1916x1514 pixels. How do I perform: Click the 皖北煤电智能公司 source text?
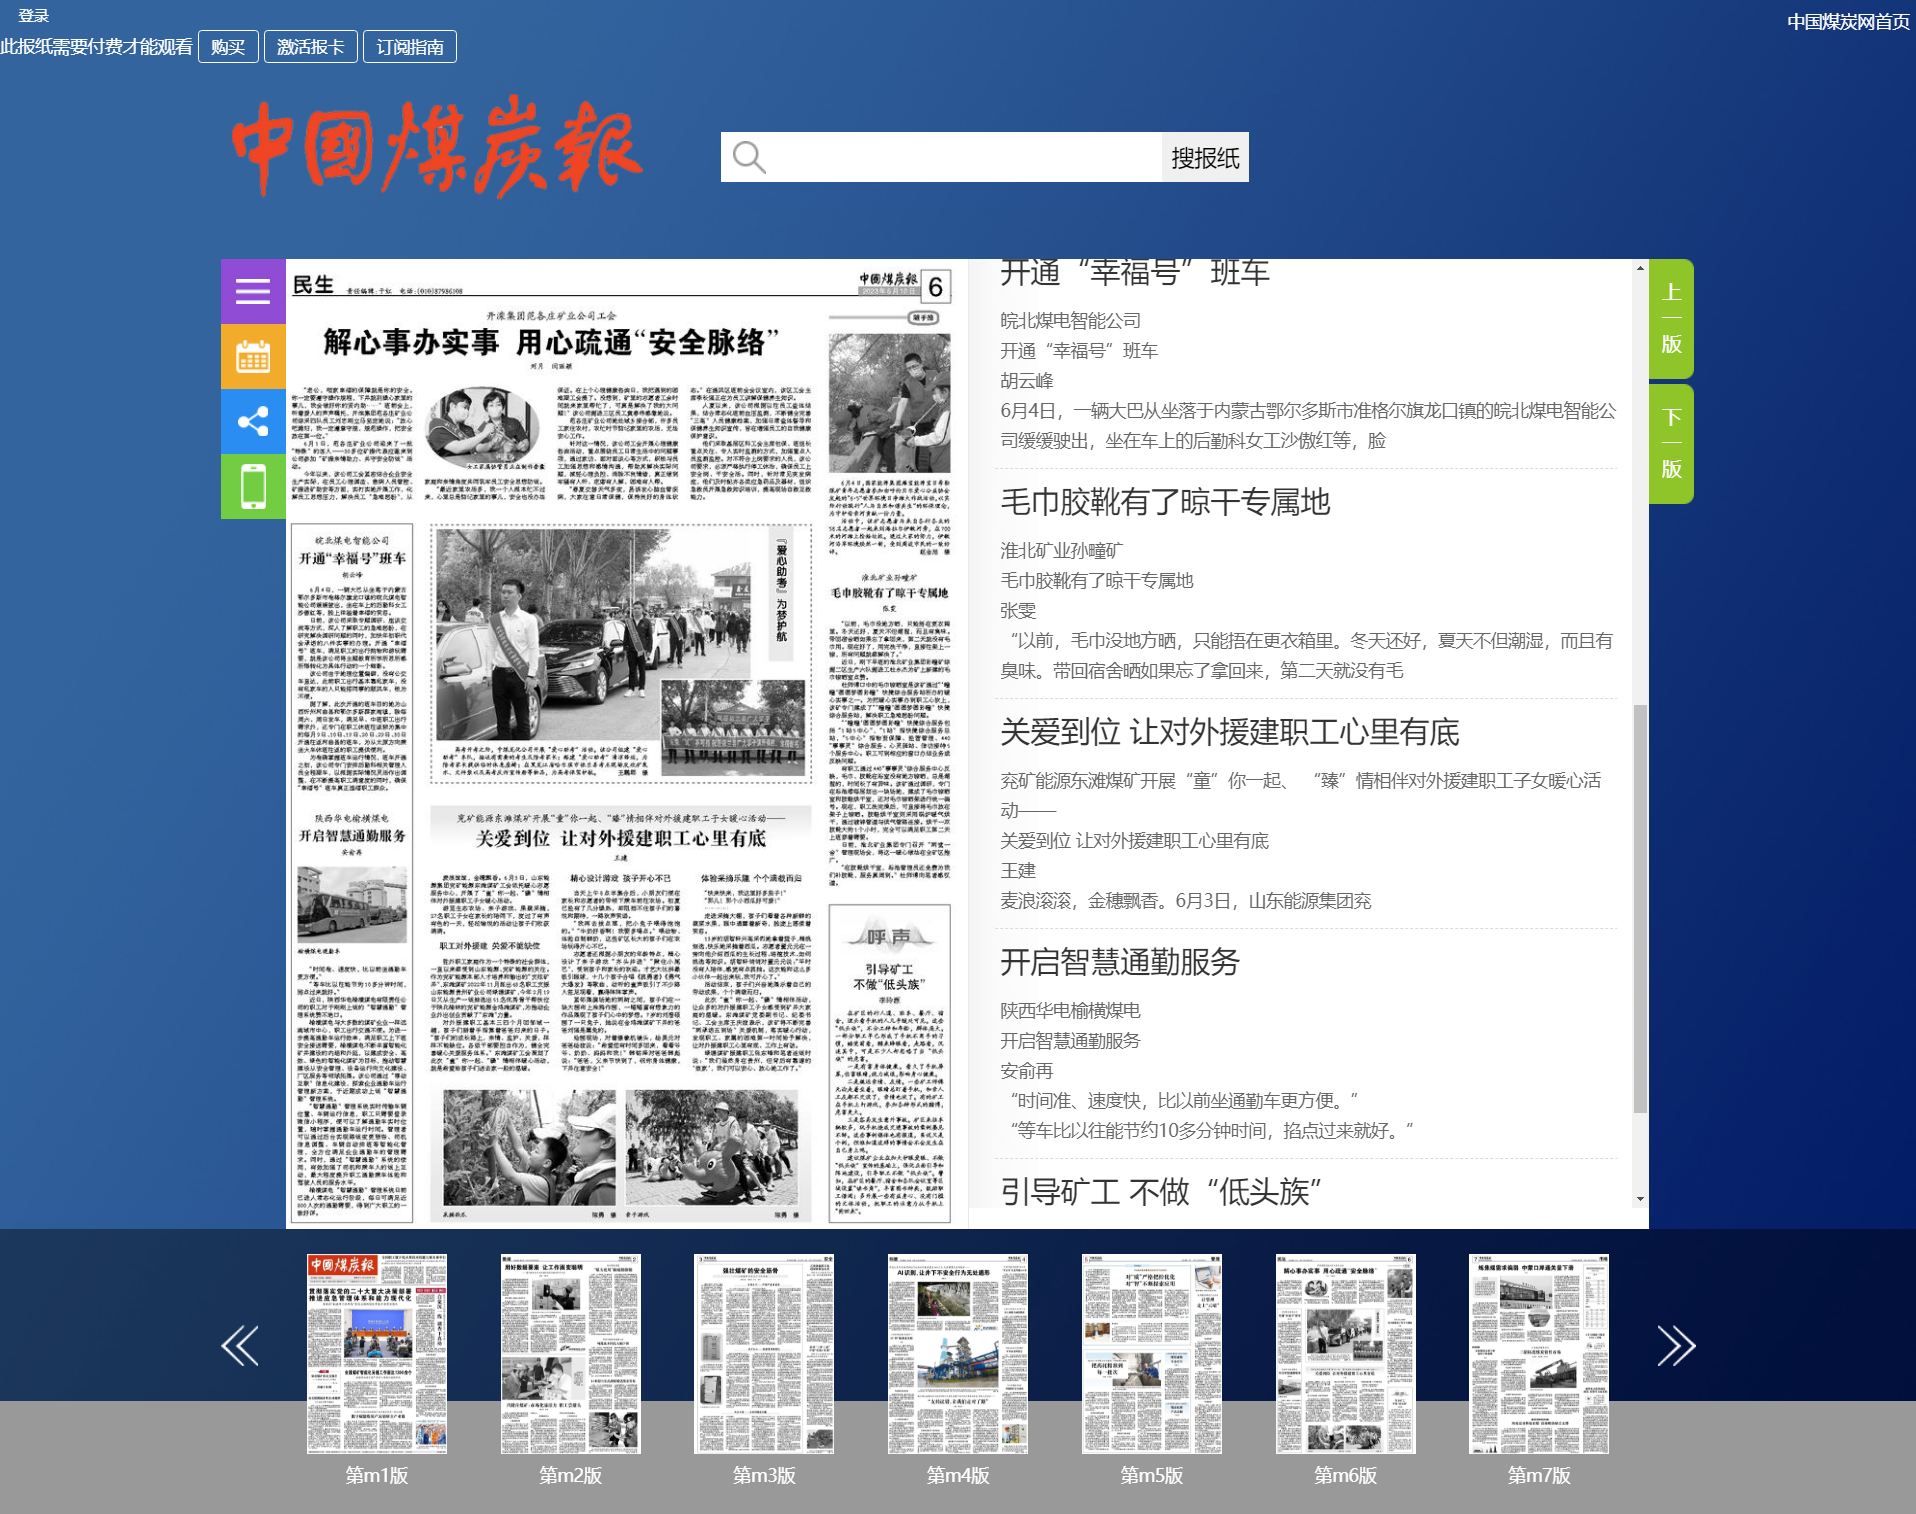[x=1070, y=321]
